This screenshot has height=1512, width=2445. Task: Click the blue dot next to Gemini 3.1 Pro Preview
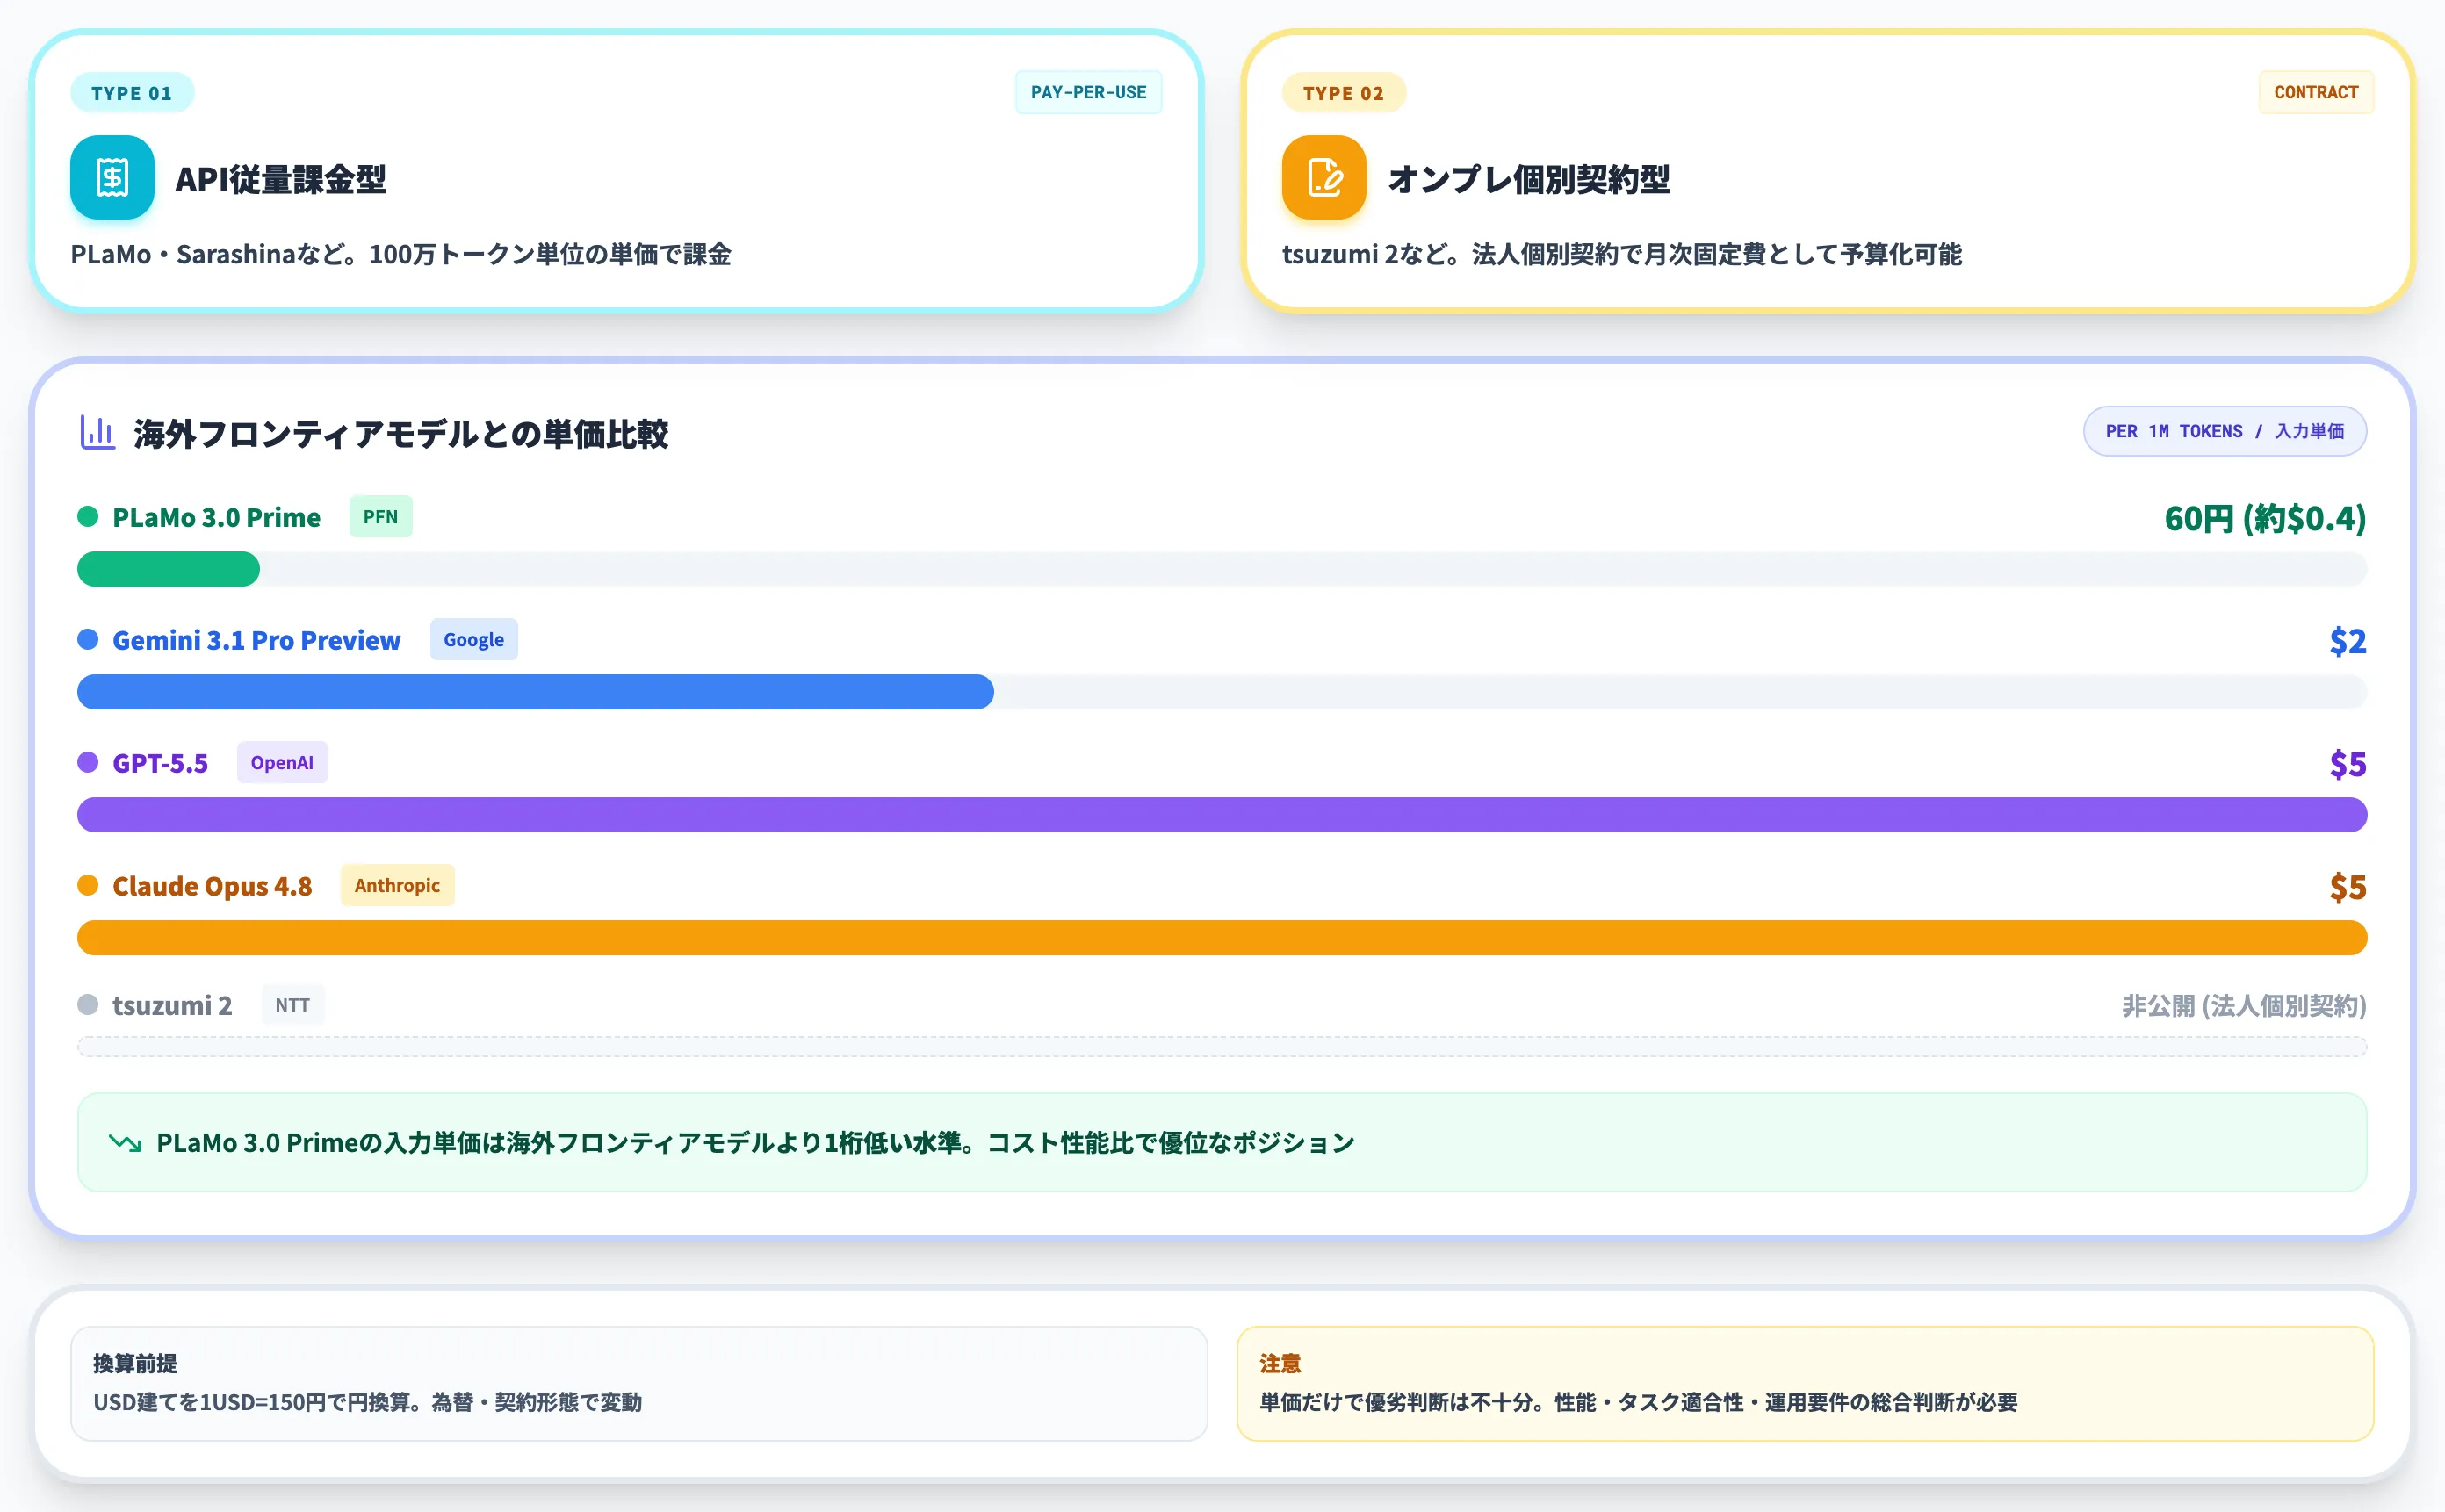(x=88, y=640)
